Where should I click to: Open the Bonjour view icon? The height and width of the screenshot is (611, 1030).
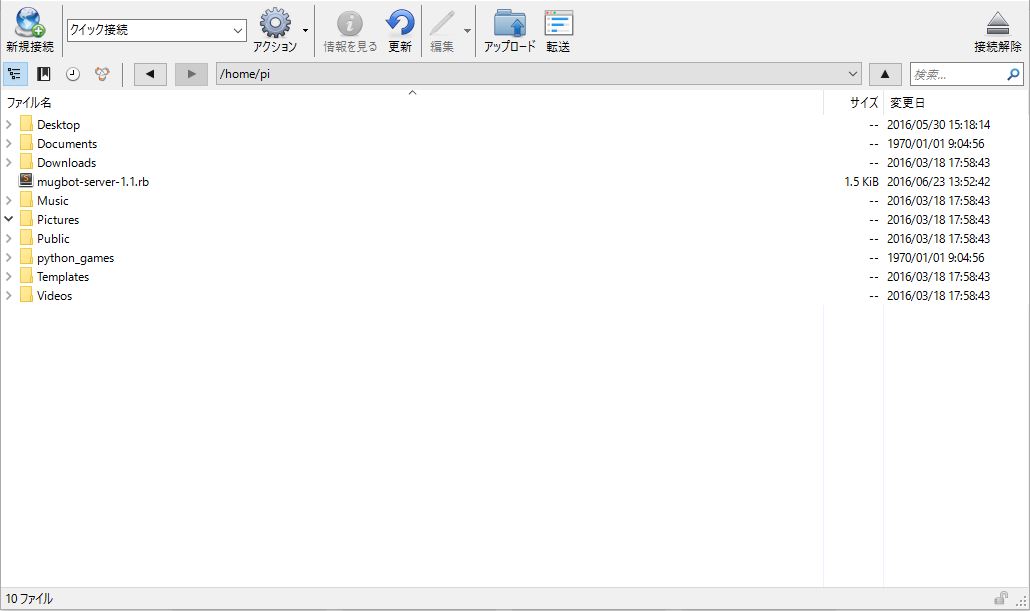(x=102, y=74)
